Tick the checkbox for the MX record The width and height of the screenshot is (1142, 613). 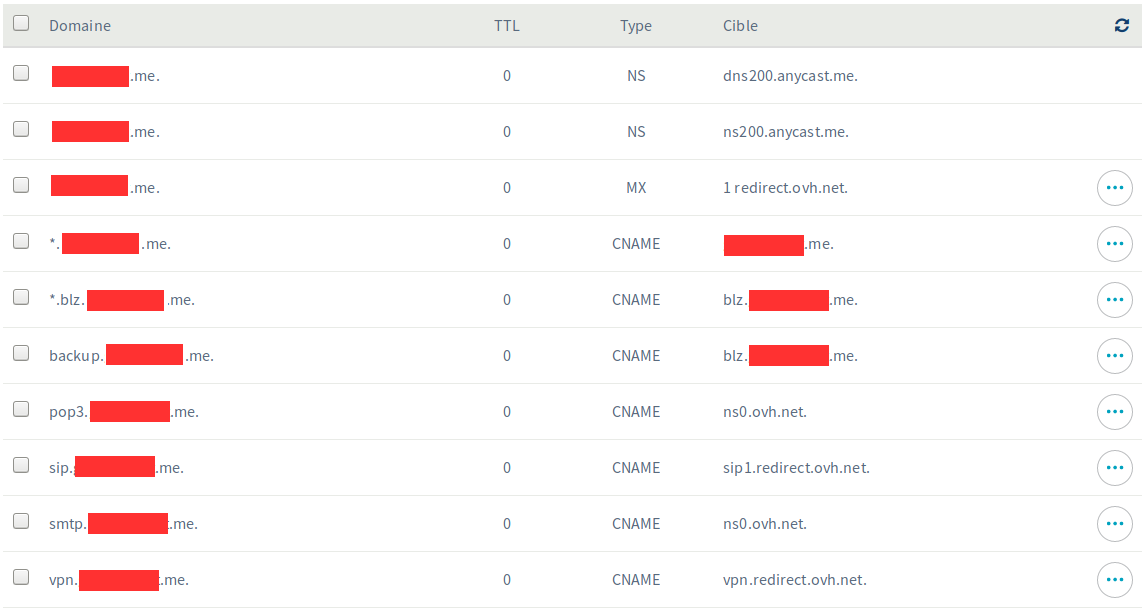click(21, 186)
